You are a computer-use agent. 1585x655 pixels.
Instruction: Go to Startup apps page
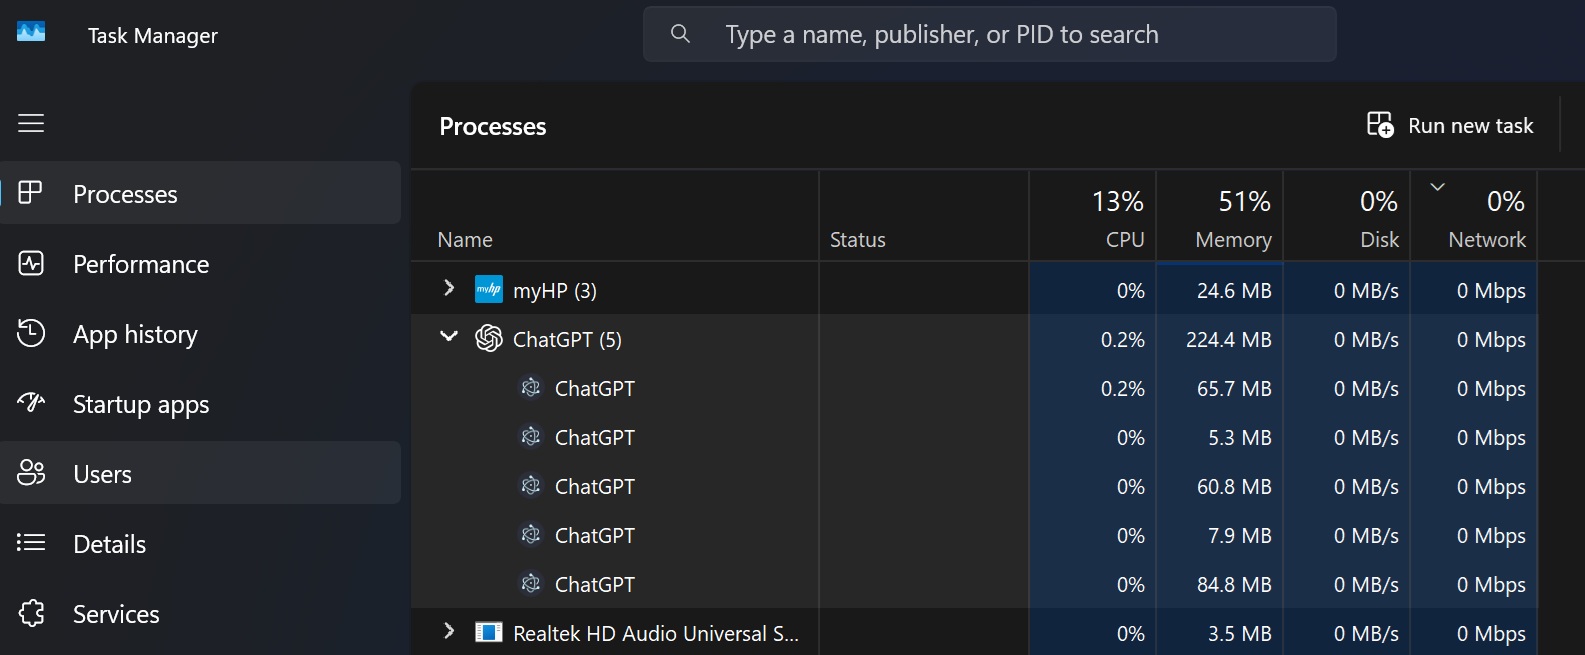click(141, 404)
